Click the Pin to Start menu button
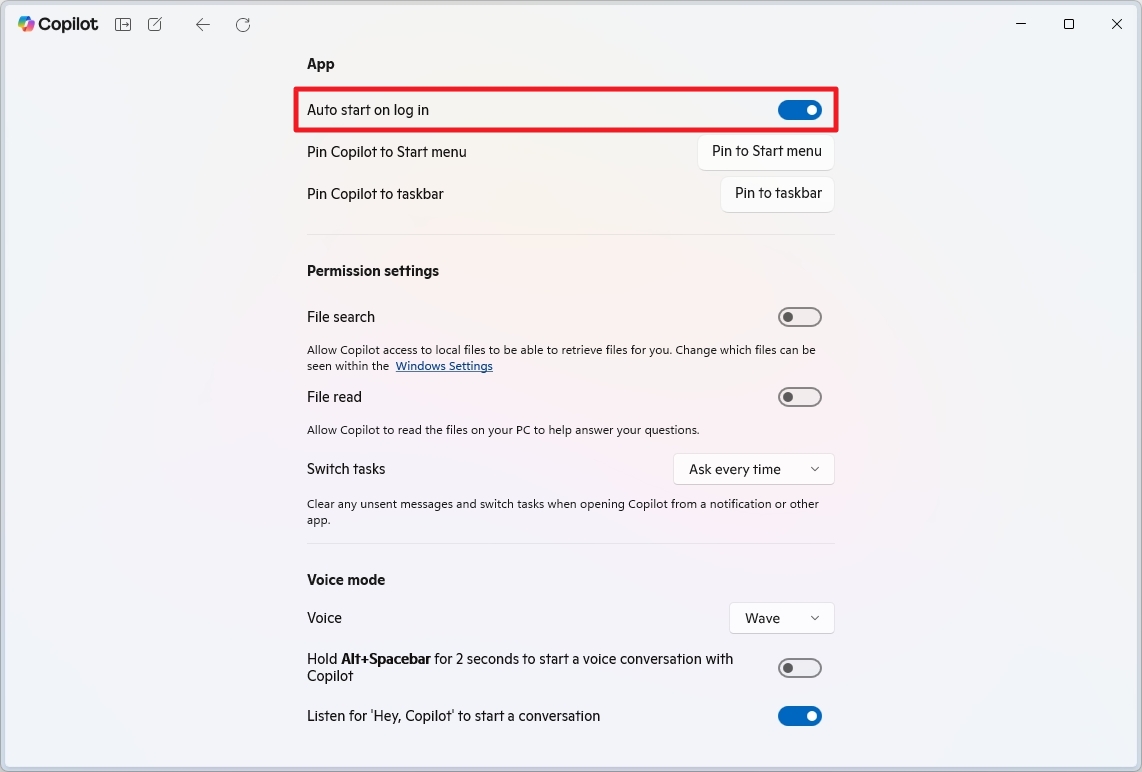Viewport: 1142px width, 772px height. [766, 152]
